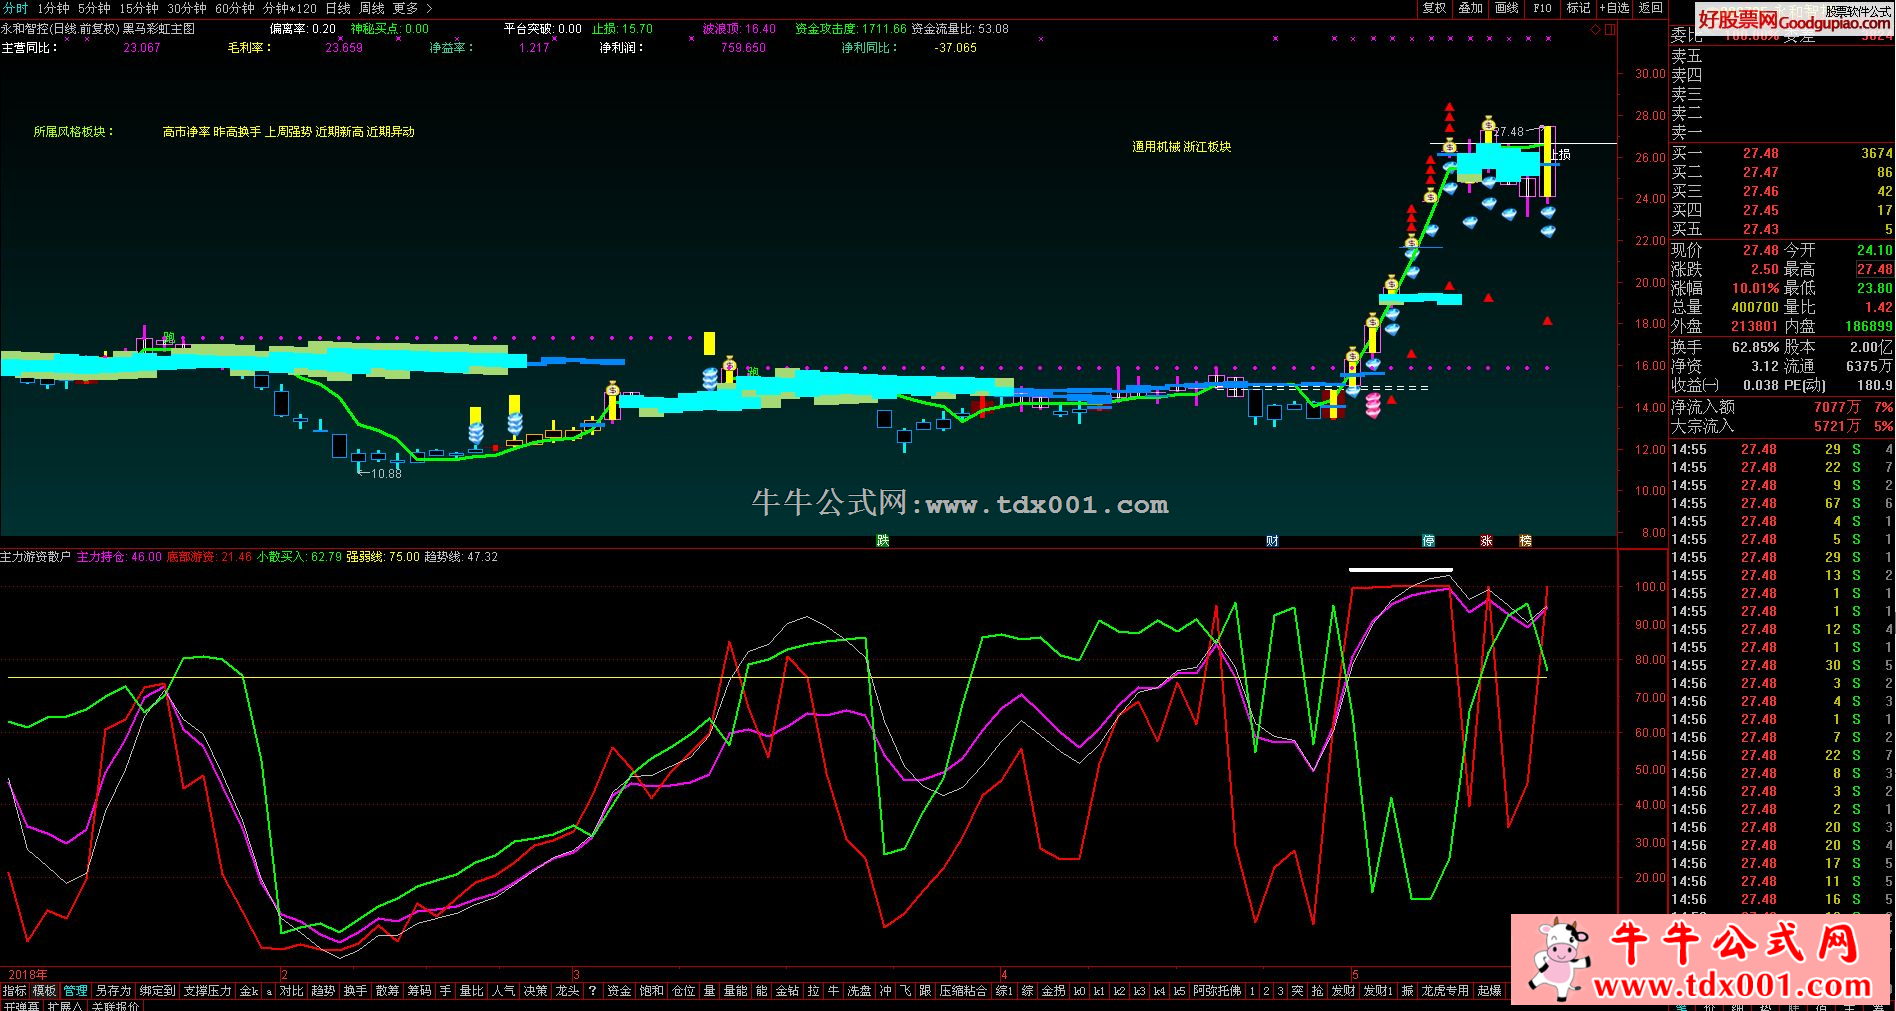
Task: Click the 主力持仓: 46.00 indicator label
Action: point(119,557)
